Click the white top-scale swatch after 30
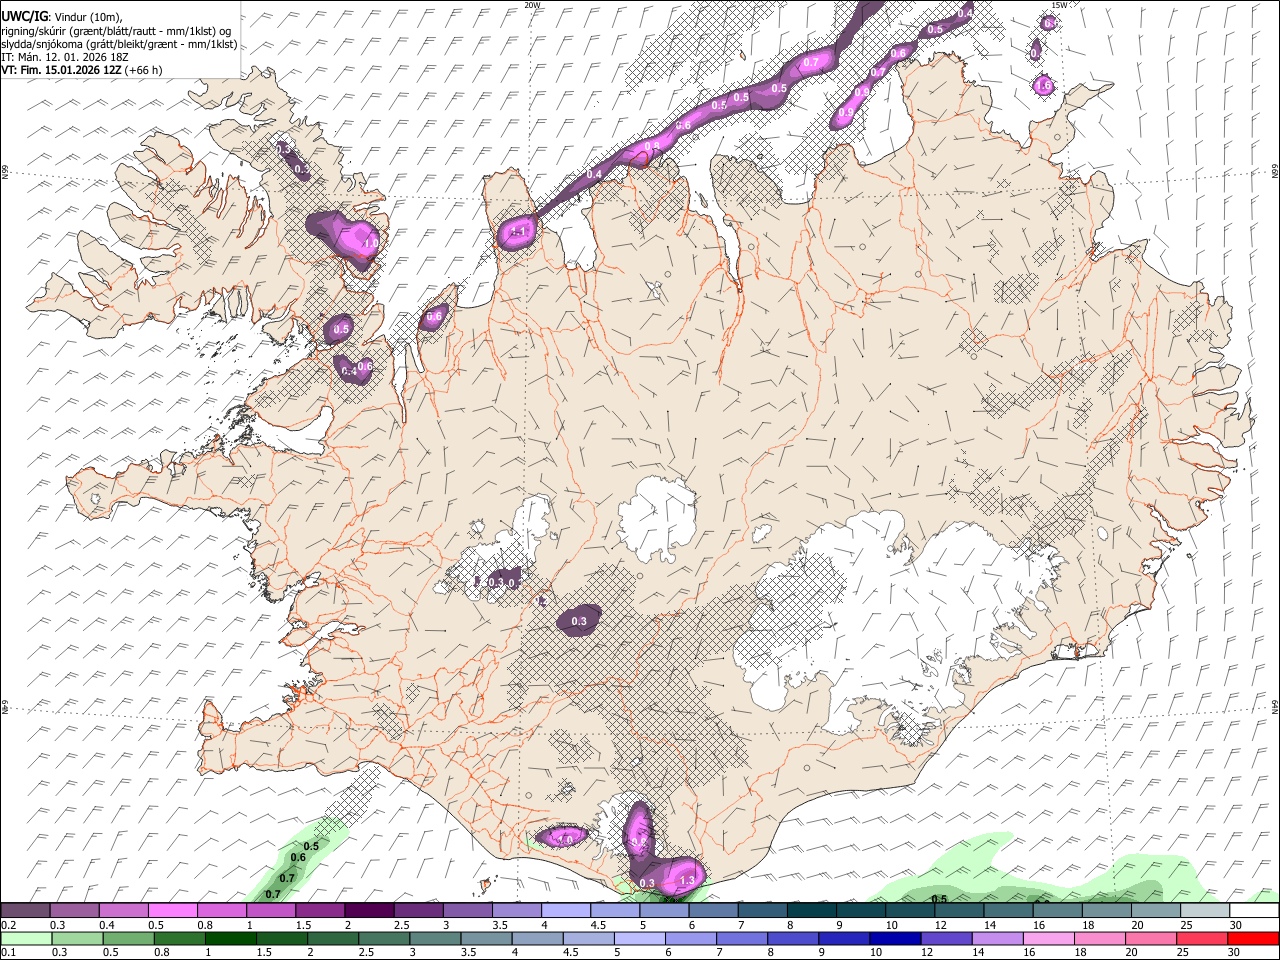Image resolution: width=1280 pixels, height=960 pixels. tap(1254, 911)
